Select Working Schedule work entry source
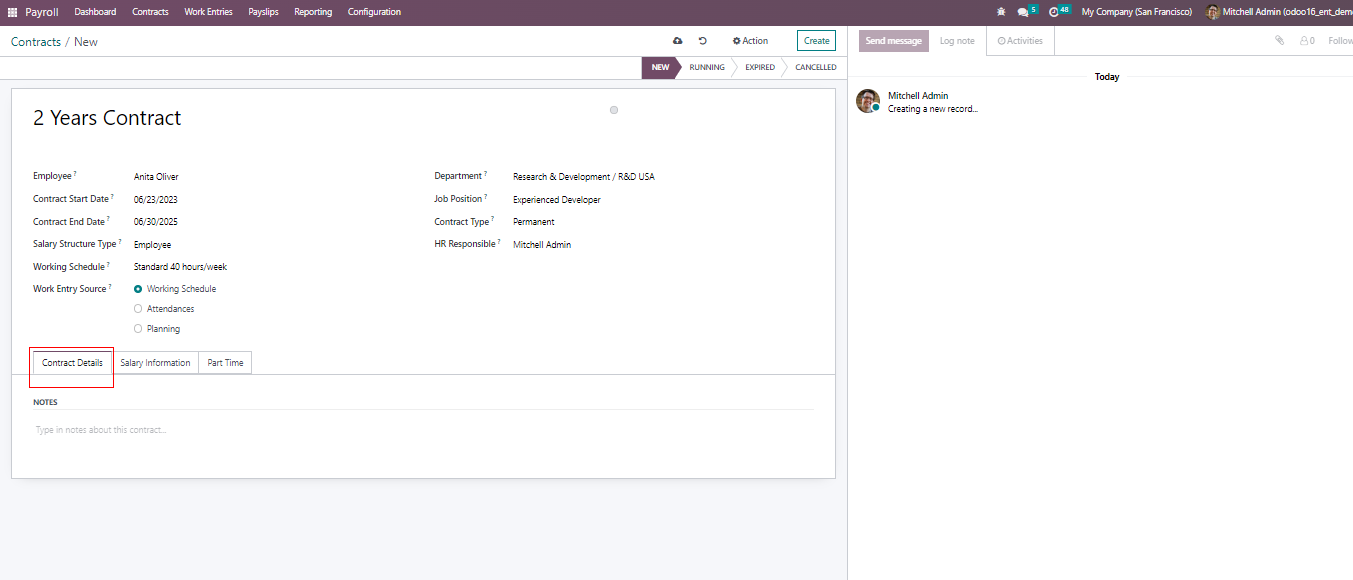Screen dimensions: 1353x580 [138, 289]
